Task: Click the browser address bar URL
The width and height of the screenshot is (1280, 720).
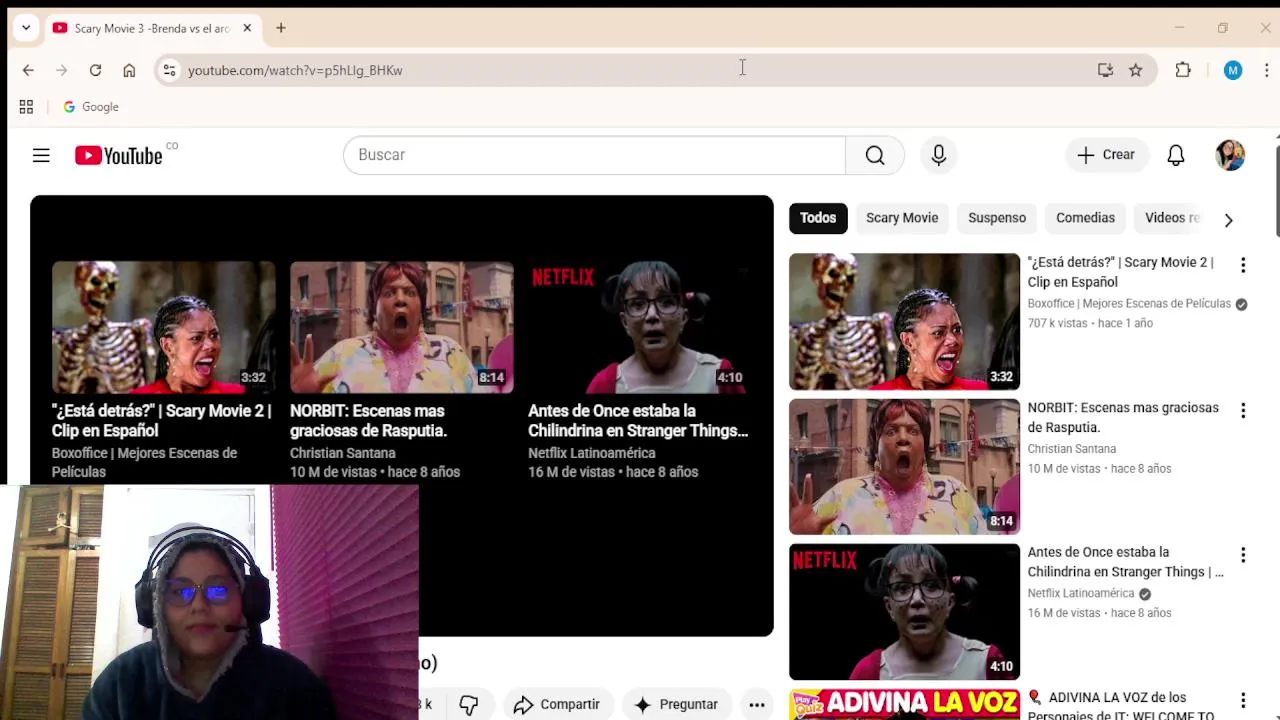Action: point(295,70)
